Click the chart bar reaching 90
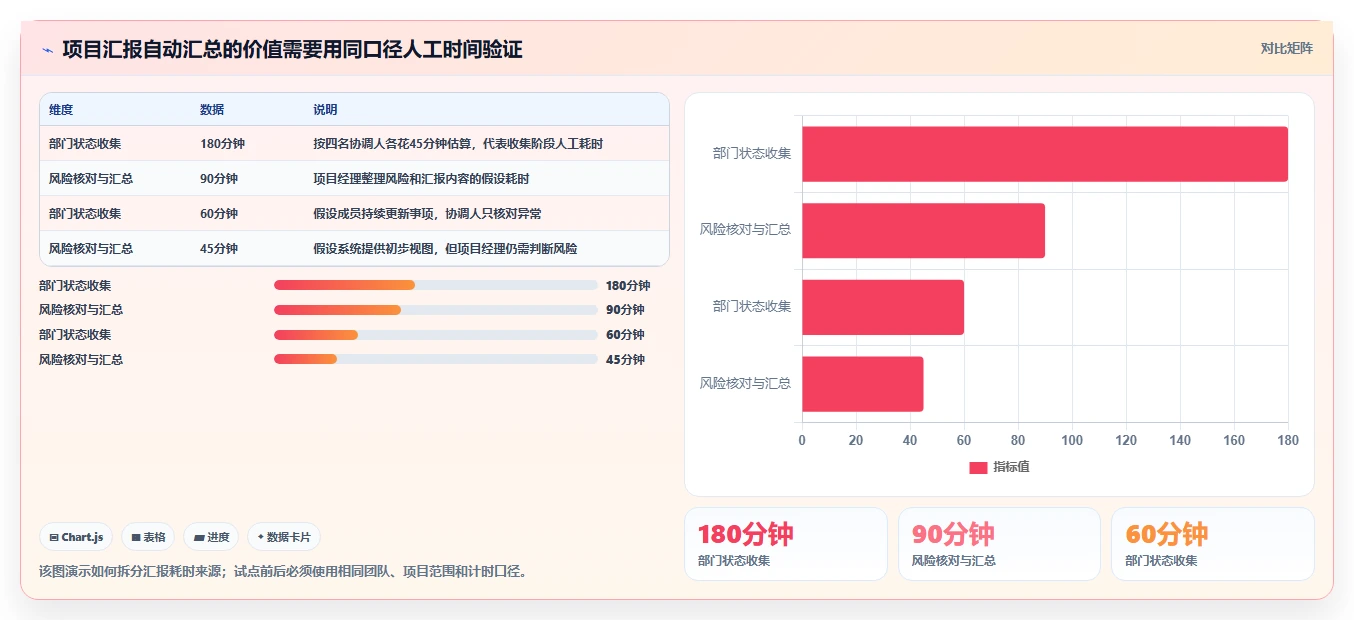The width and height of the screenshot is (1354, 620). click(923, 231)
